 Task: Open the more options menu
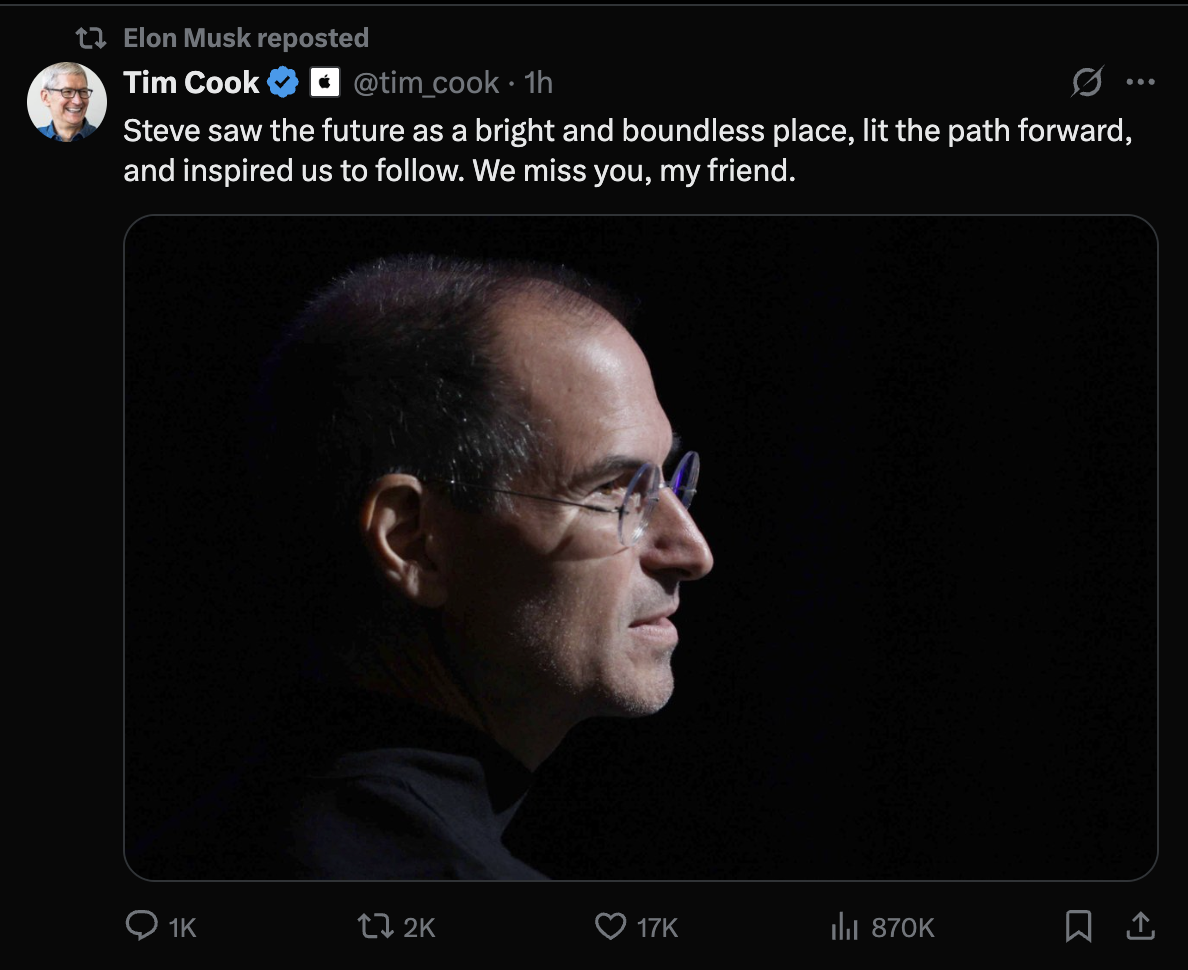click(1141, 82)
